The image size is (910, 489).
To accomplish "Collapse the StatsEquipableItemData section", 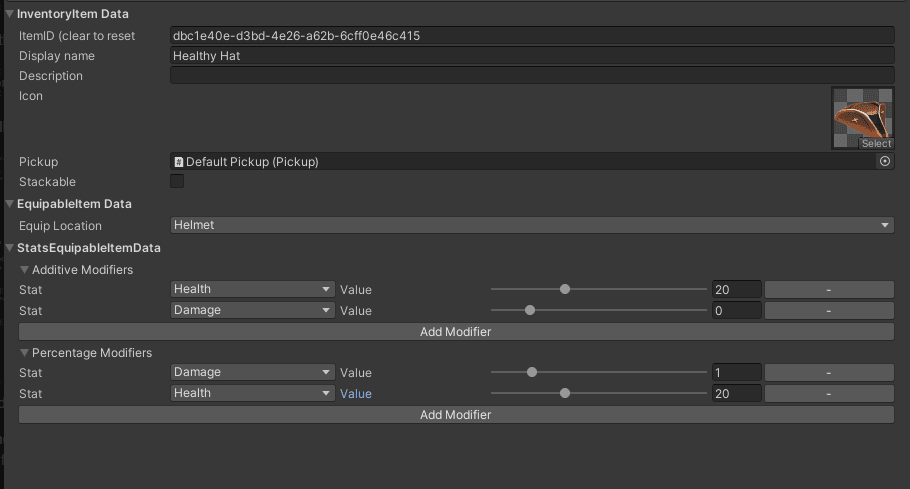I will [10, 247].
